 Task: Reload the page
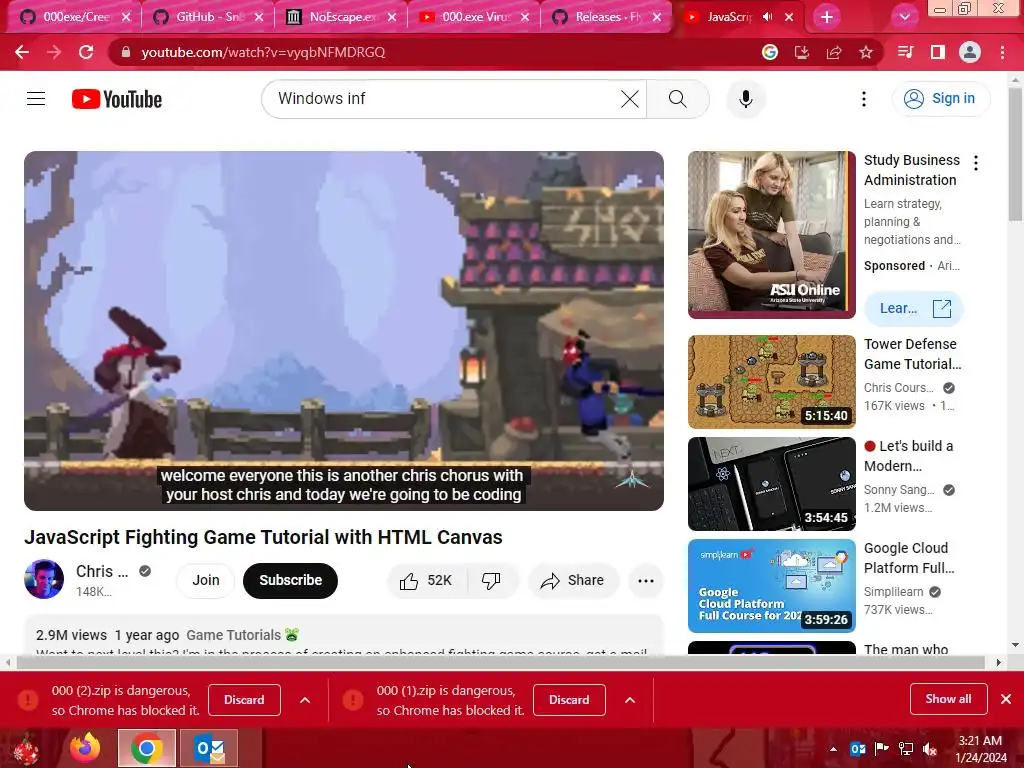(86, 52)
